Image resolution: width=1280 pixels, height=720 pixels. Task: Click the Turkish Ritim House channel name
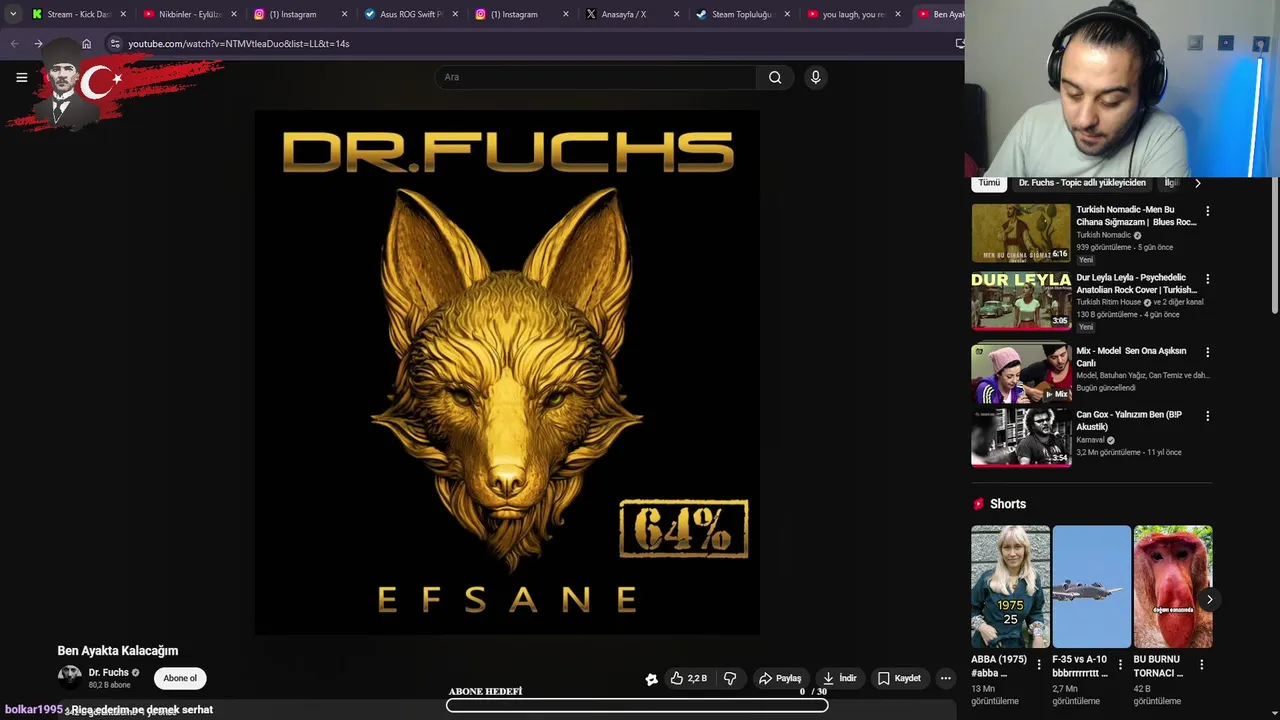(x=1108, y=302)
